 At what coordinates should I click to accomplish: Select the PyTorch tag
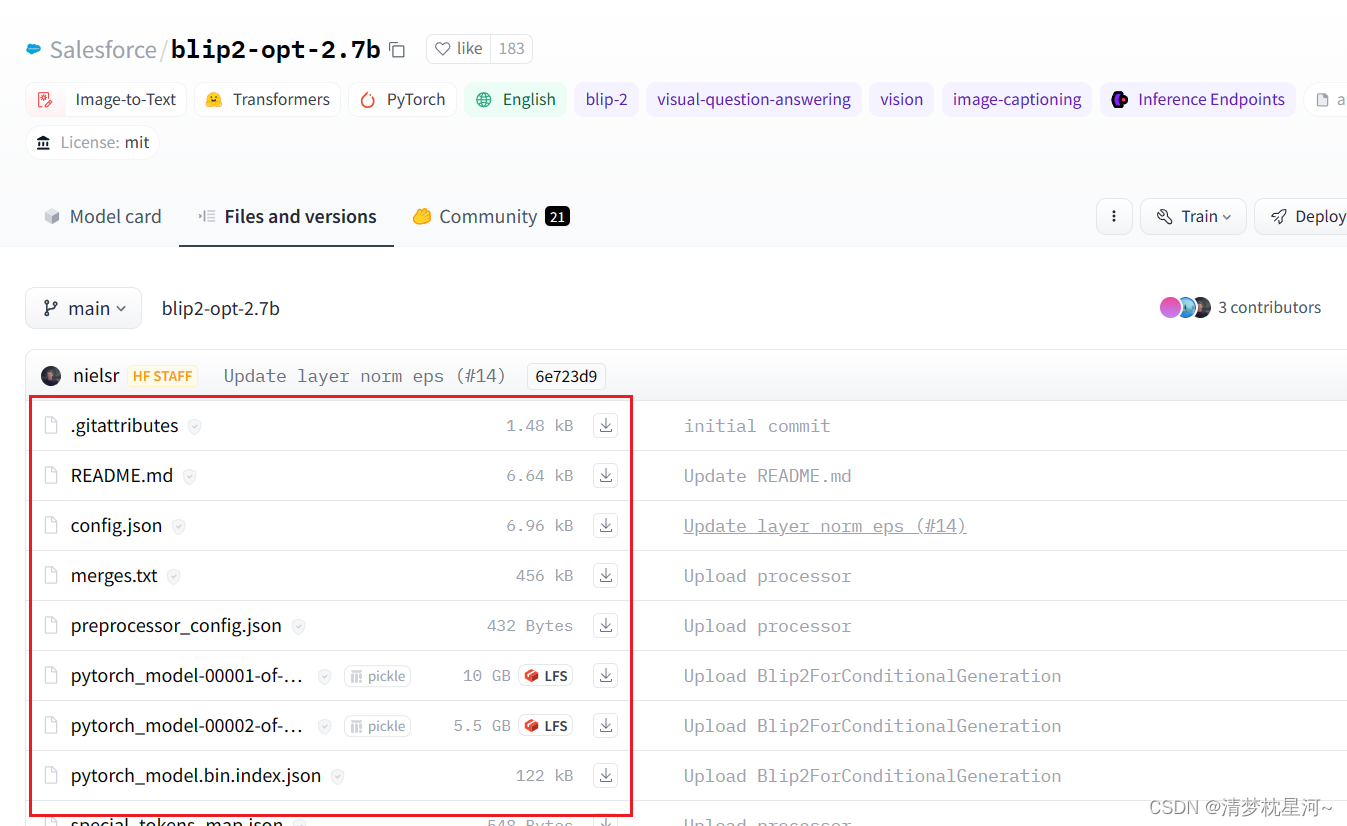coord(402,99)
